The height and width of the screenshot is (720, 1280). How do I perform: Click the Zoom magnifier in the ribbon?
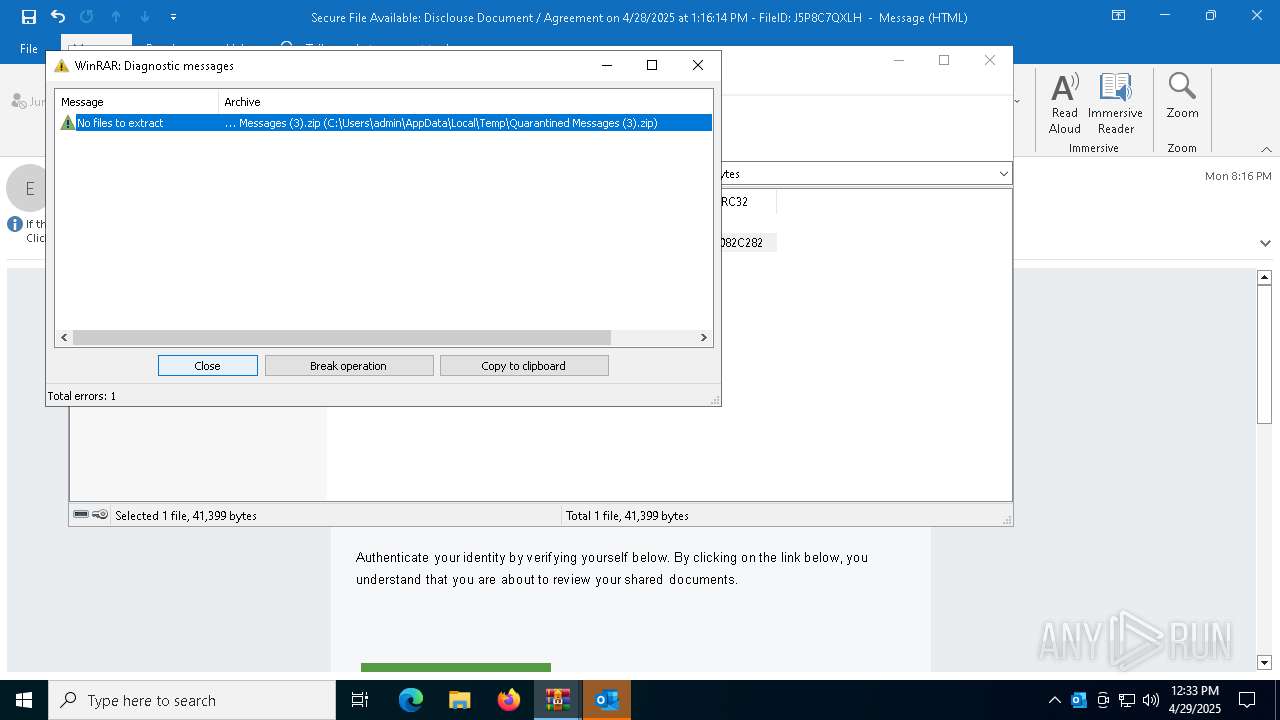(1182, 97)
